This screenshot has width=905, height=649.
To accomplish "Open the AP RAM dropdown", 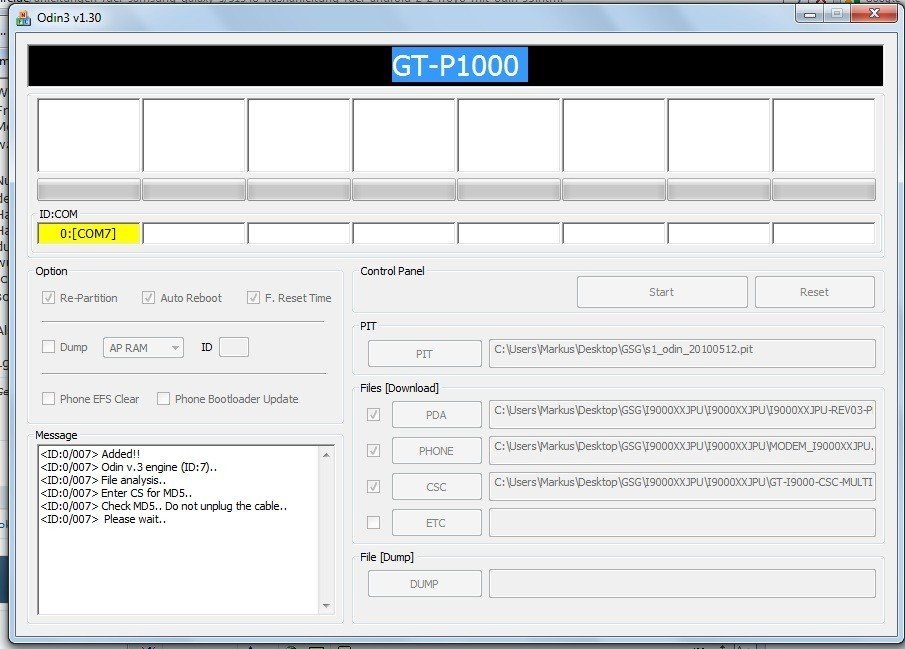I will tap(143, 348).
